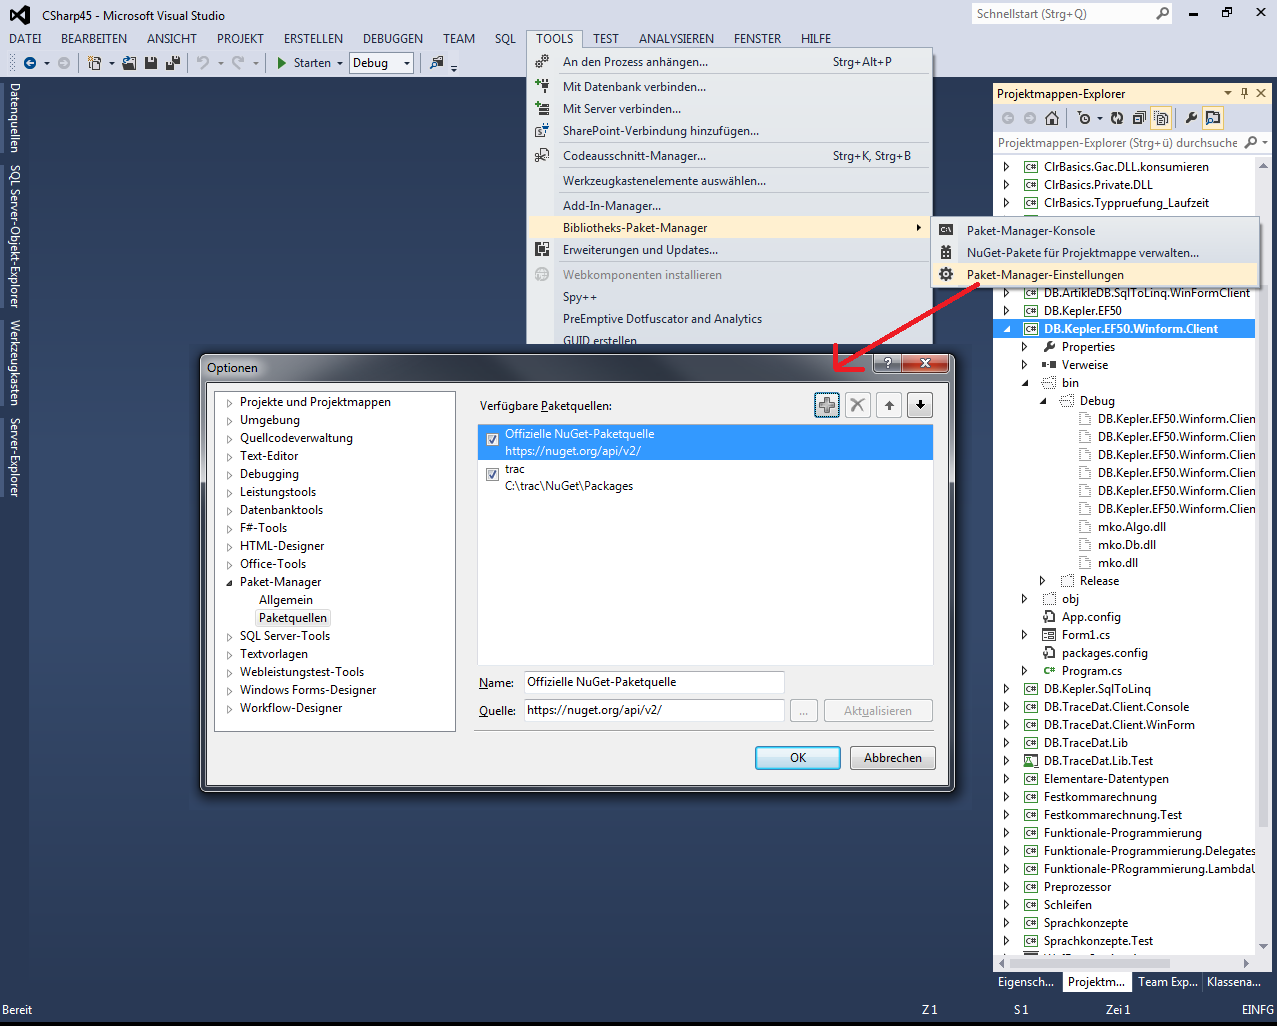
Task: Switch to the Team Exp... bottom tab
Action: 1167,982
